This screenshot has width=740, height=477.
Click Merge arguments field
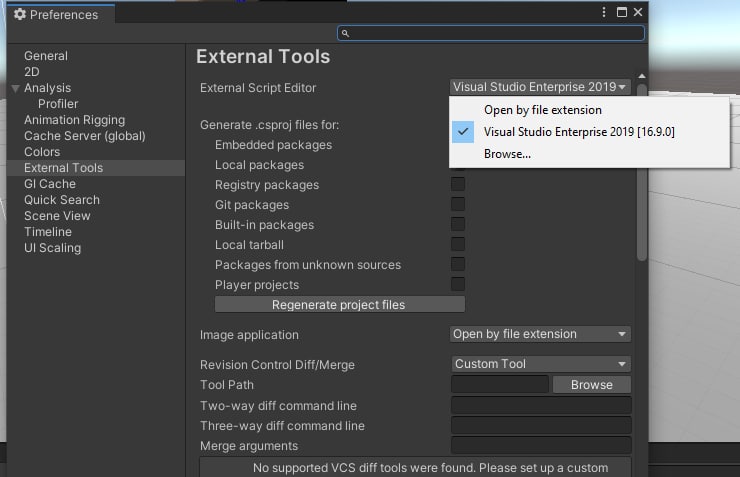[541, 445]
